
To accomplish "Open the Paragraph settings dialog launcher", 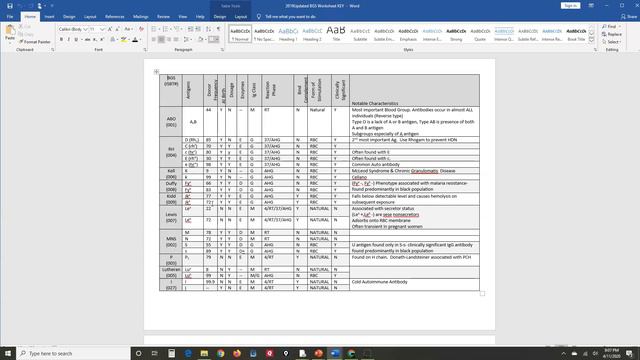I will [222, 50].
